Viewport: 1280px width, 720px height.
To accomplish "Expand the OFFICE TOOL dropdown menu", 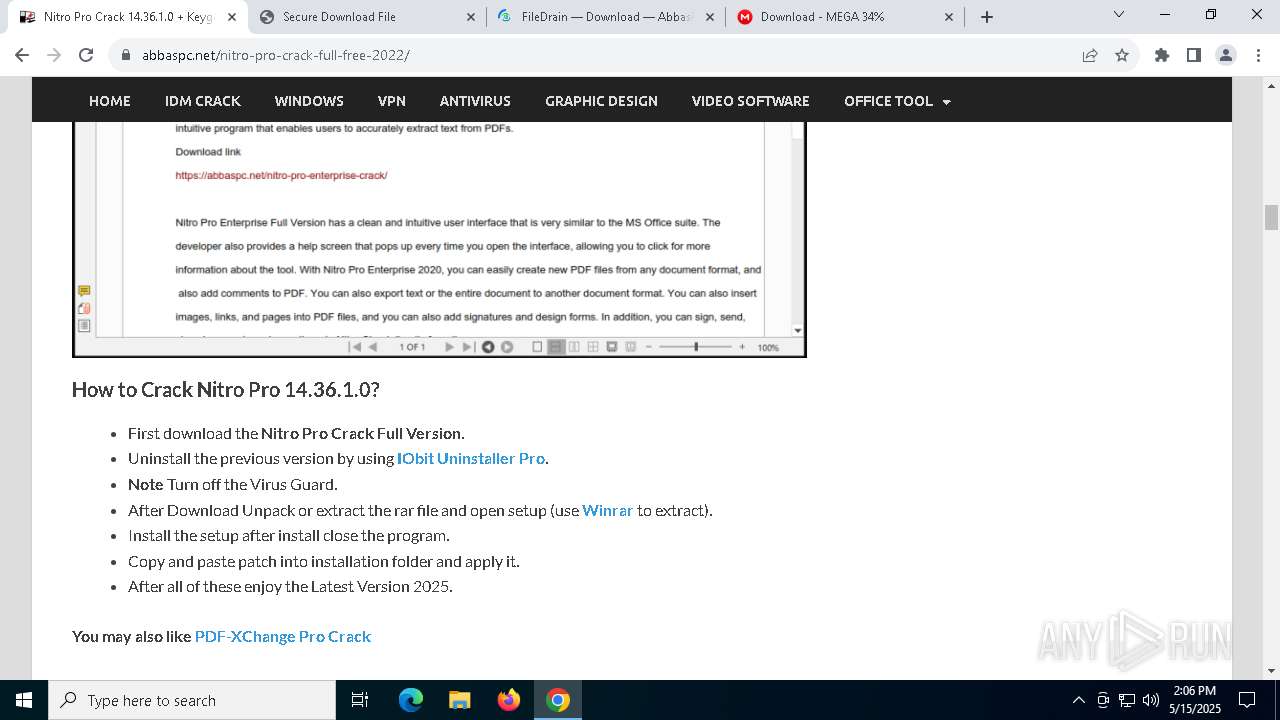I will [x=897, y=101].
